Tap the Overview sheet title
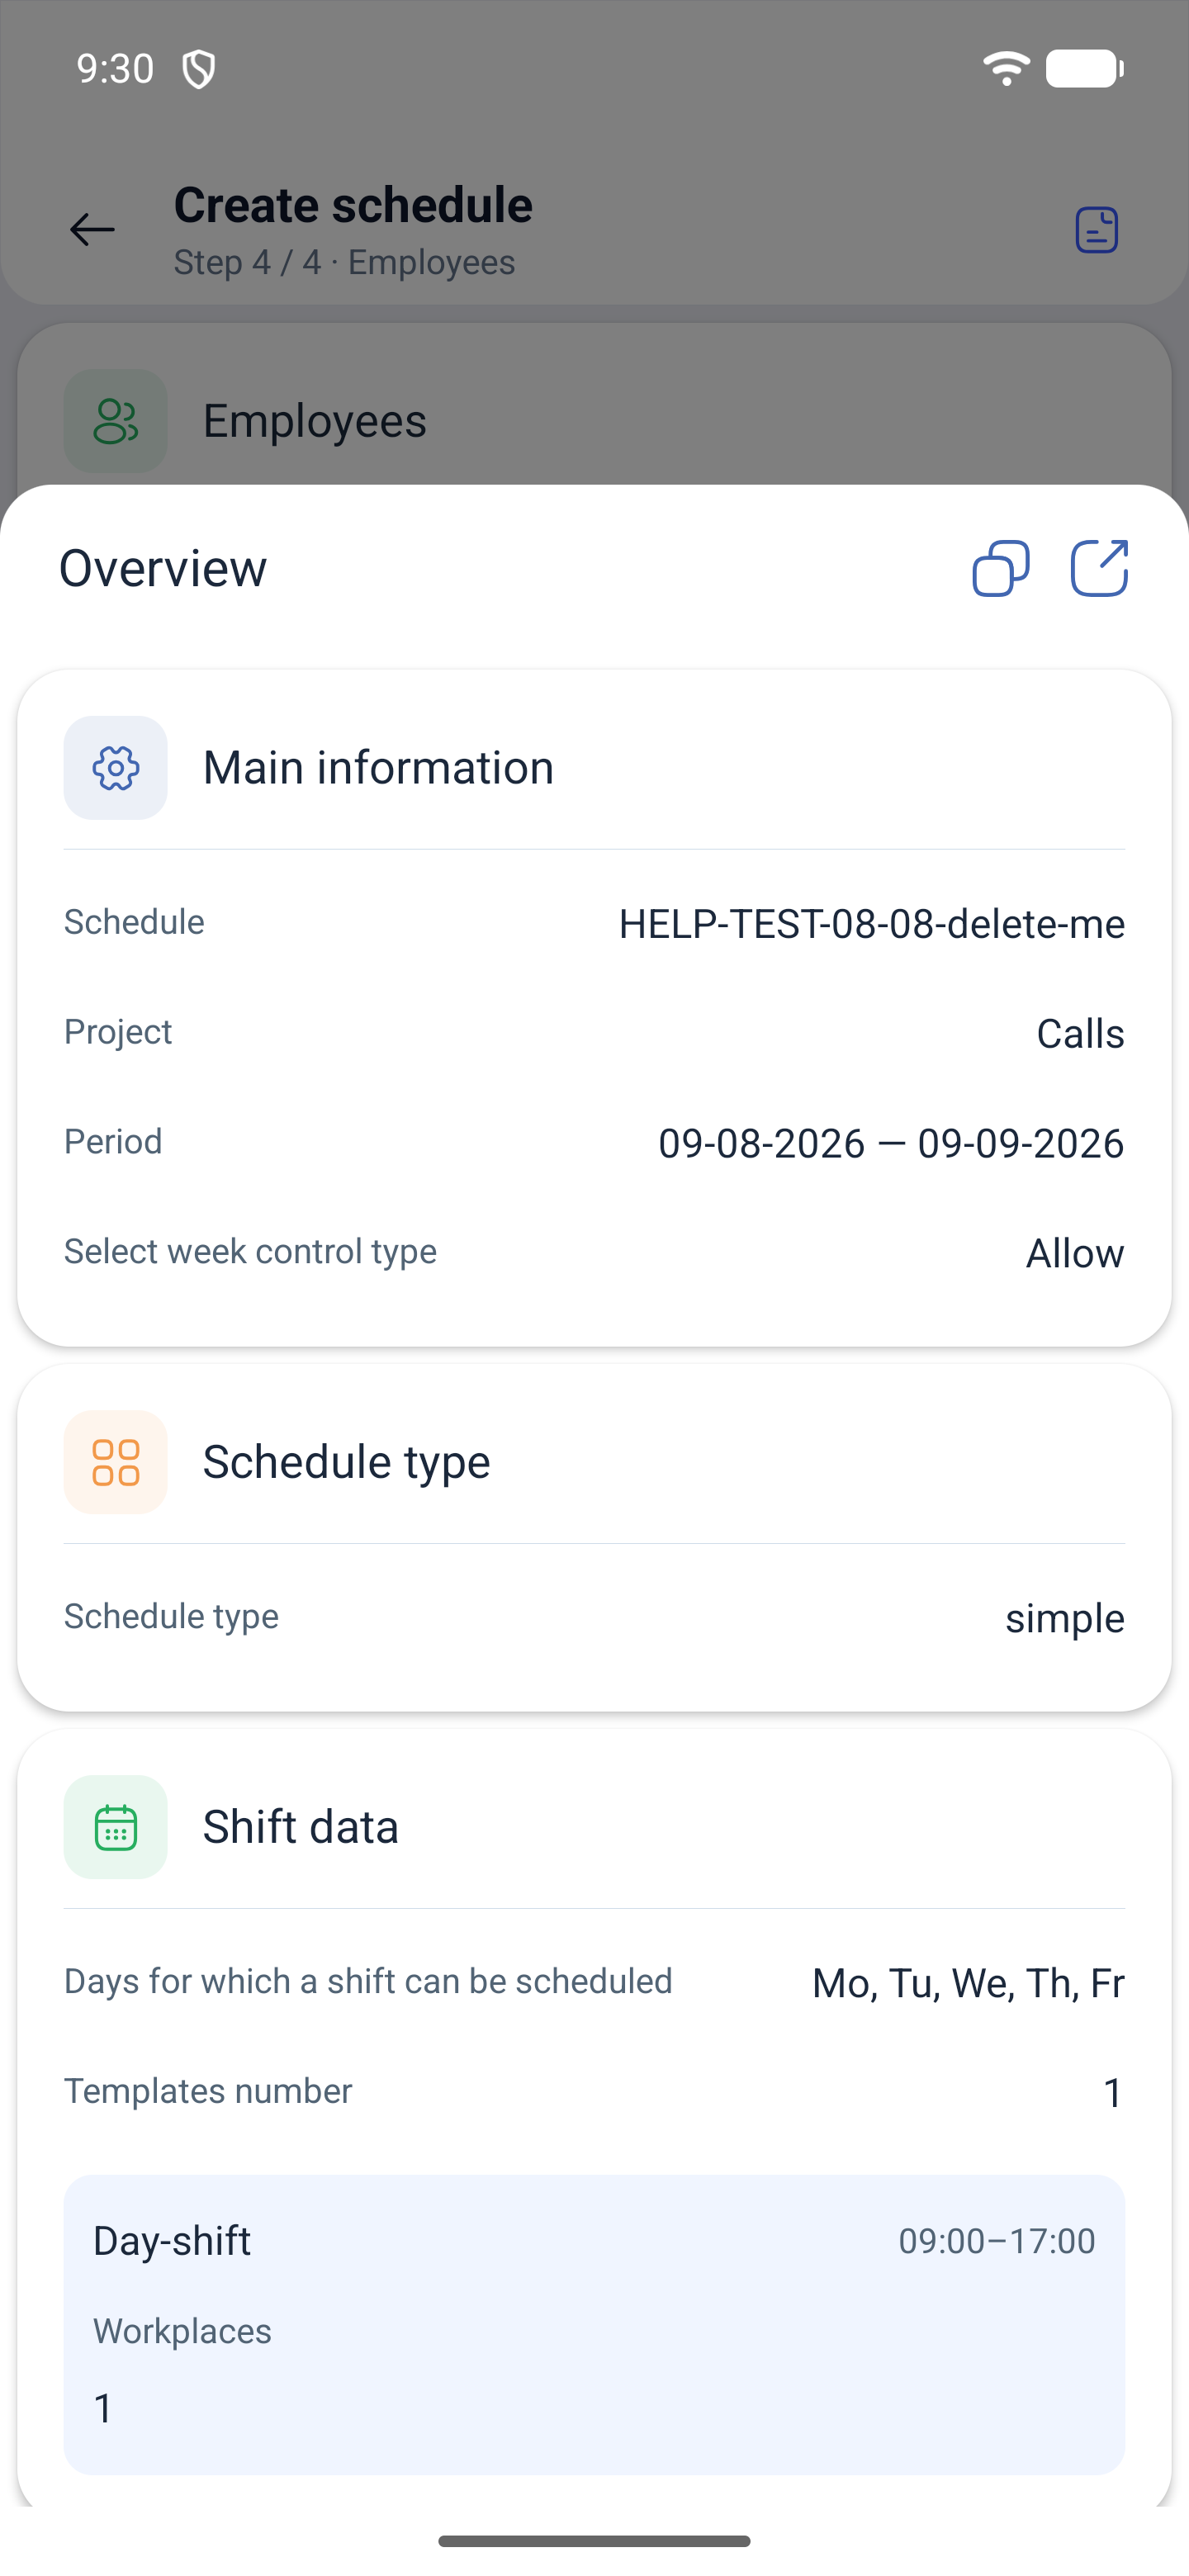The height and width of the screenshot is (2576, 1189). click(x=163, y=568)
